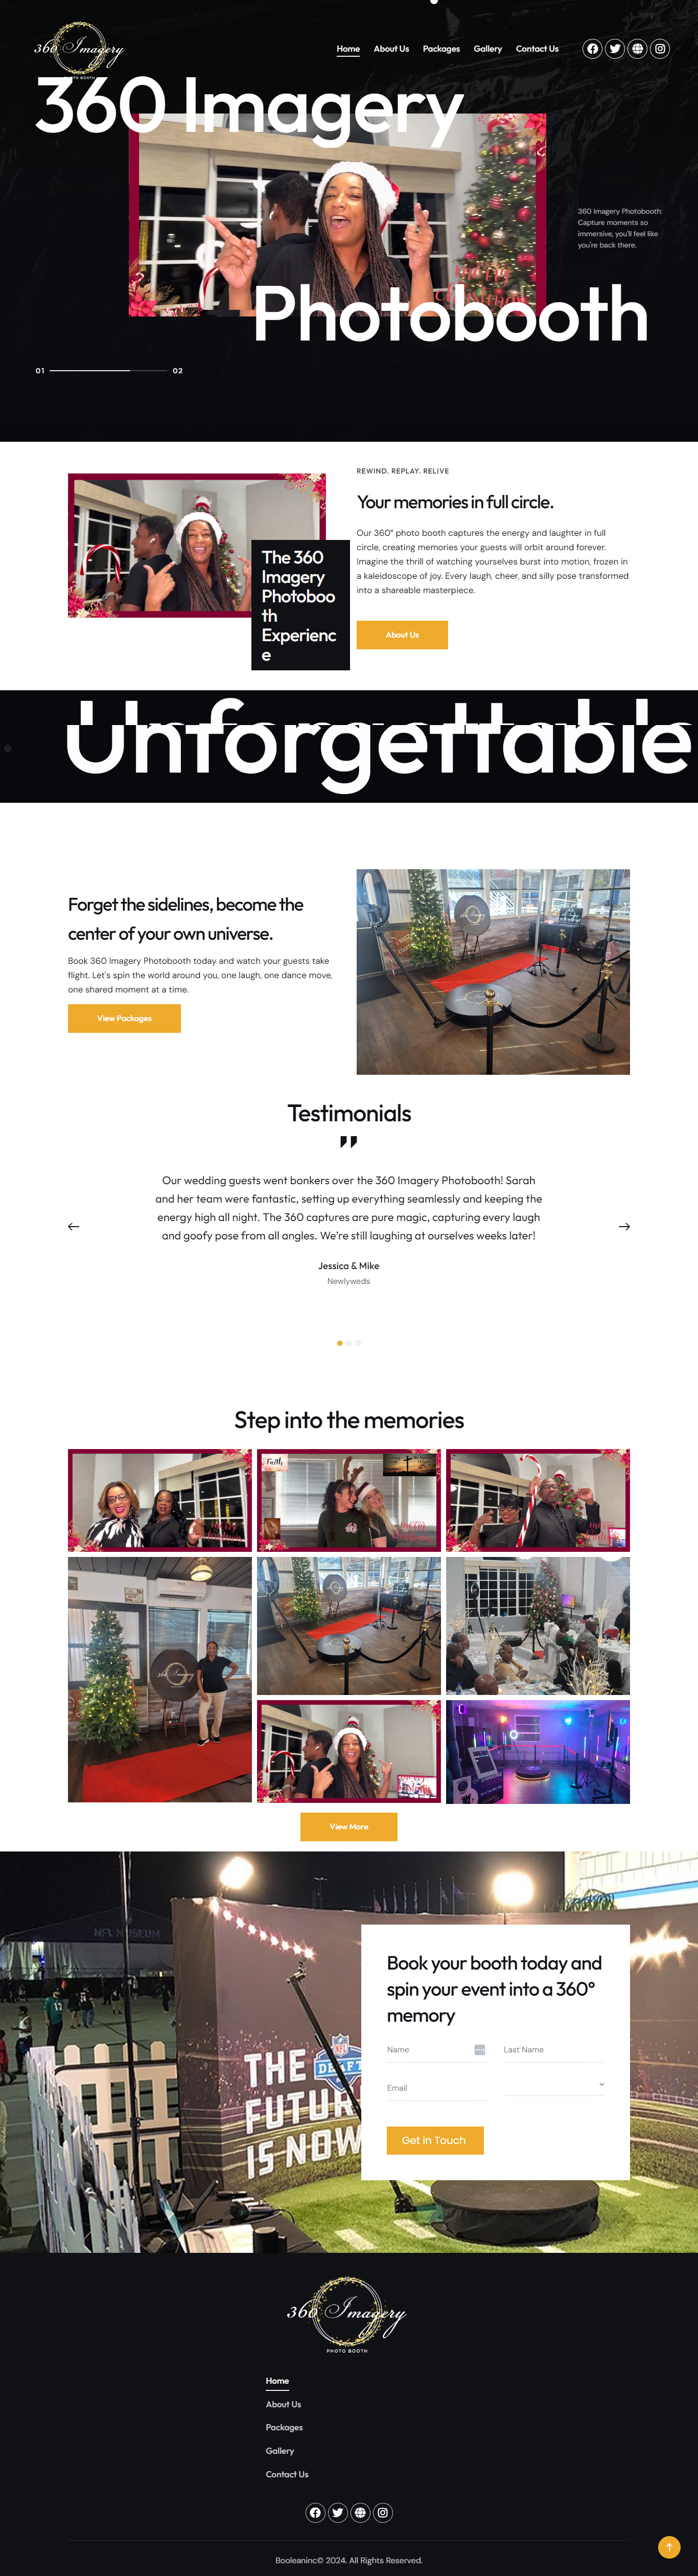Click the View More gallery button
The width and height of the screenshot is (698, 2576).
pyautogui.click(x=349, y=1827)
